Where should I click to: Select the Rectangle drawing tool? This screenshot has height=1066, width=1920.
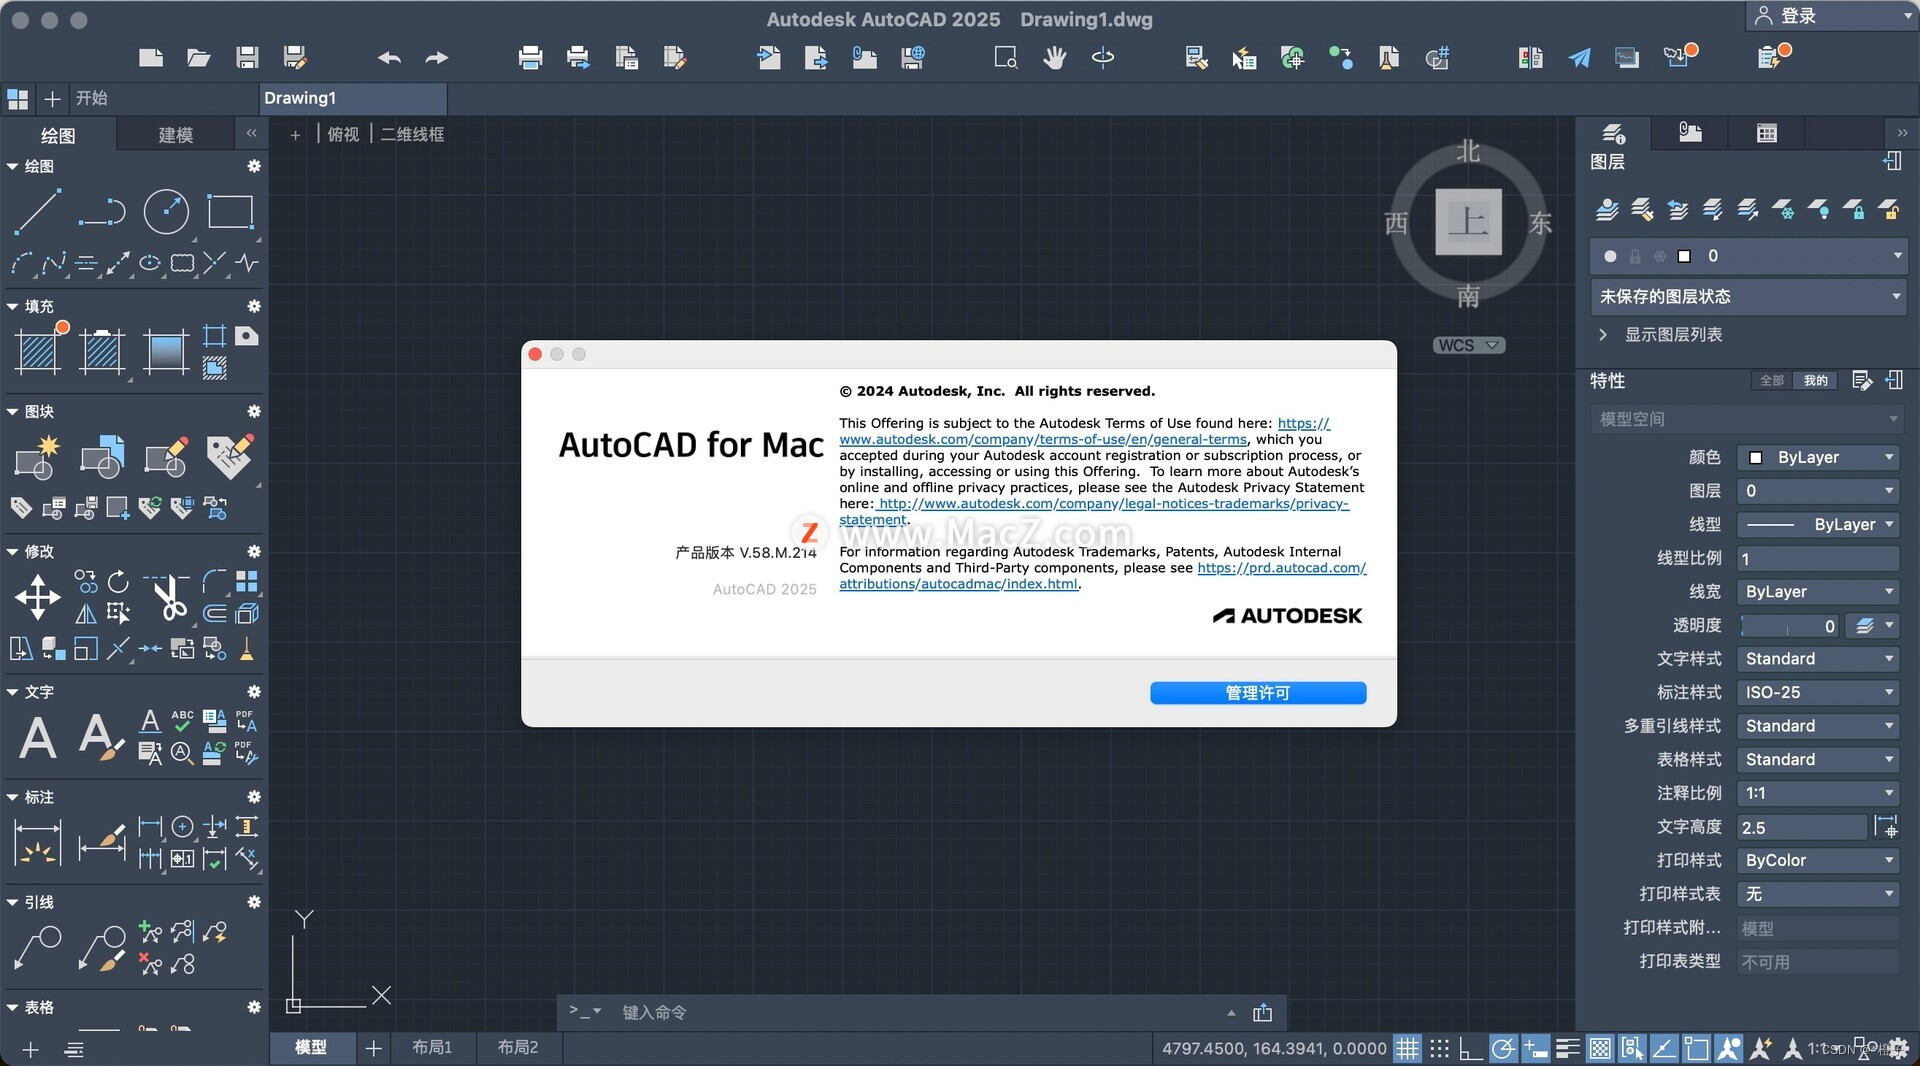pos(230,211)
